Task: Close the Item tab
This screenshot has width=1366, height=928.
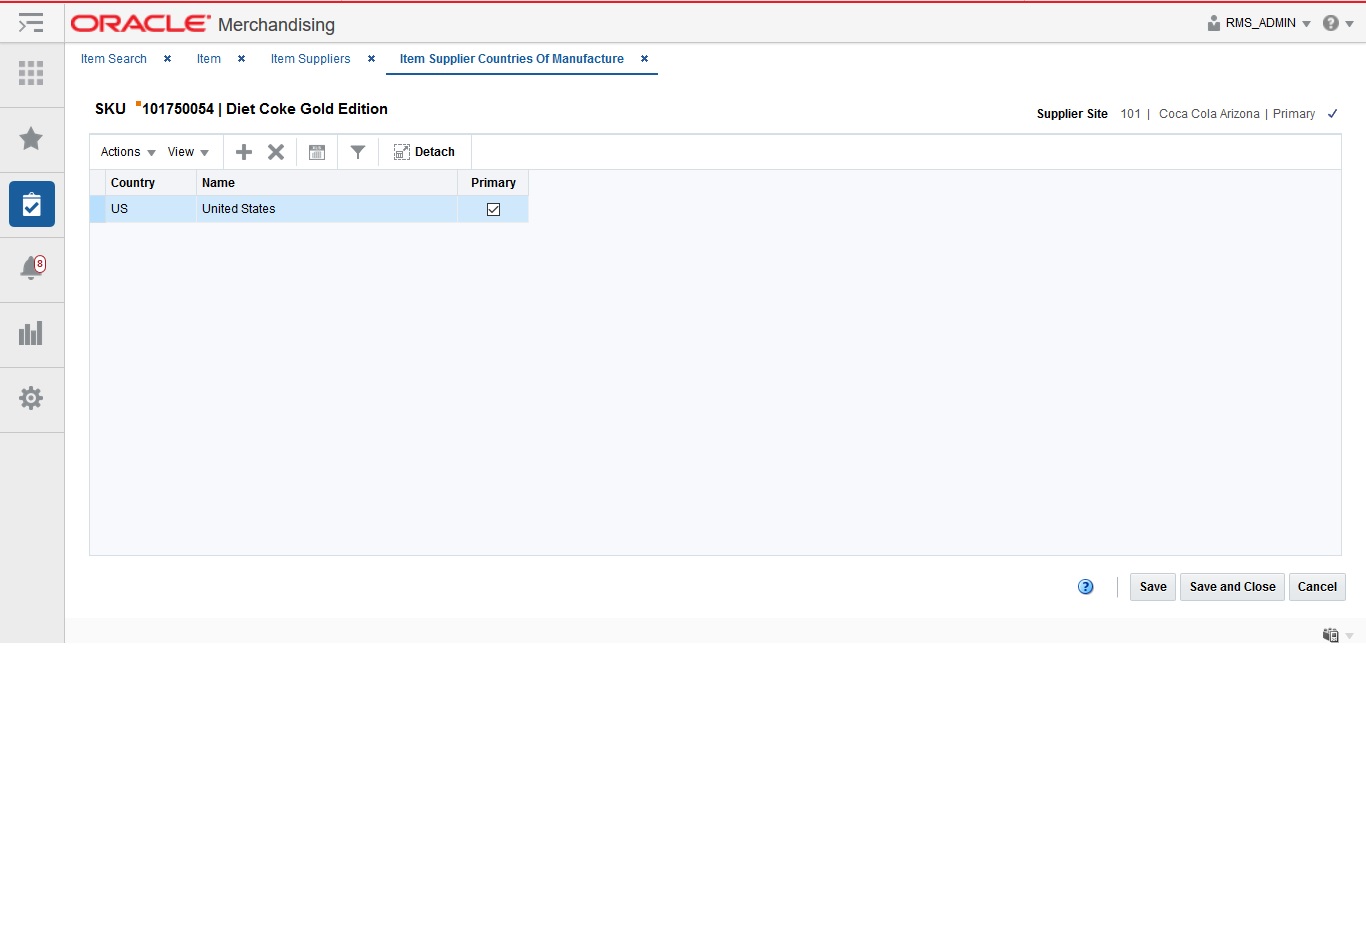Action: click(x=241, y=59)
